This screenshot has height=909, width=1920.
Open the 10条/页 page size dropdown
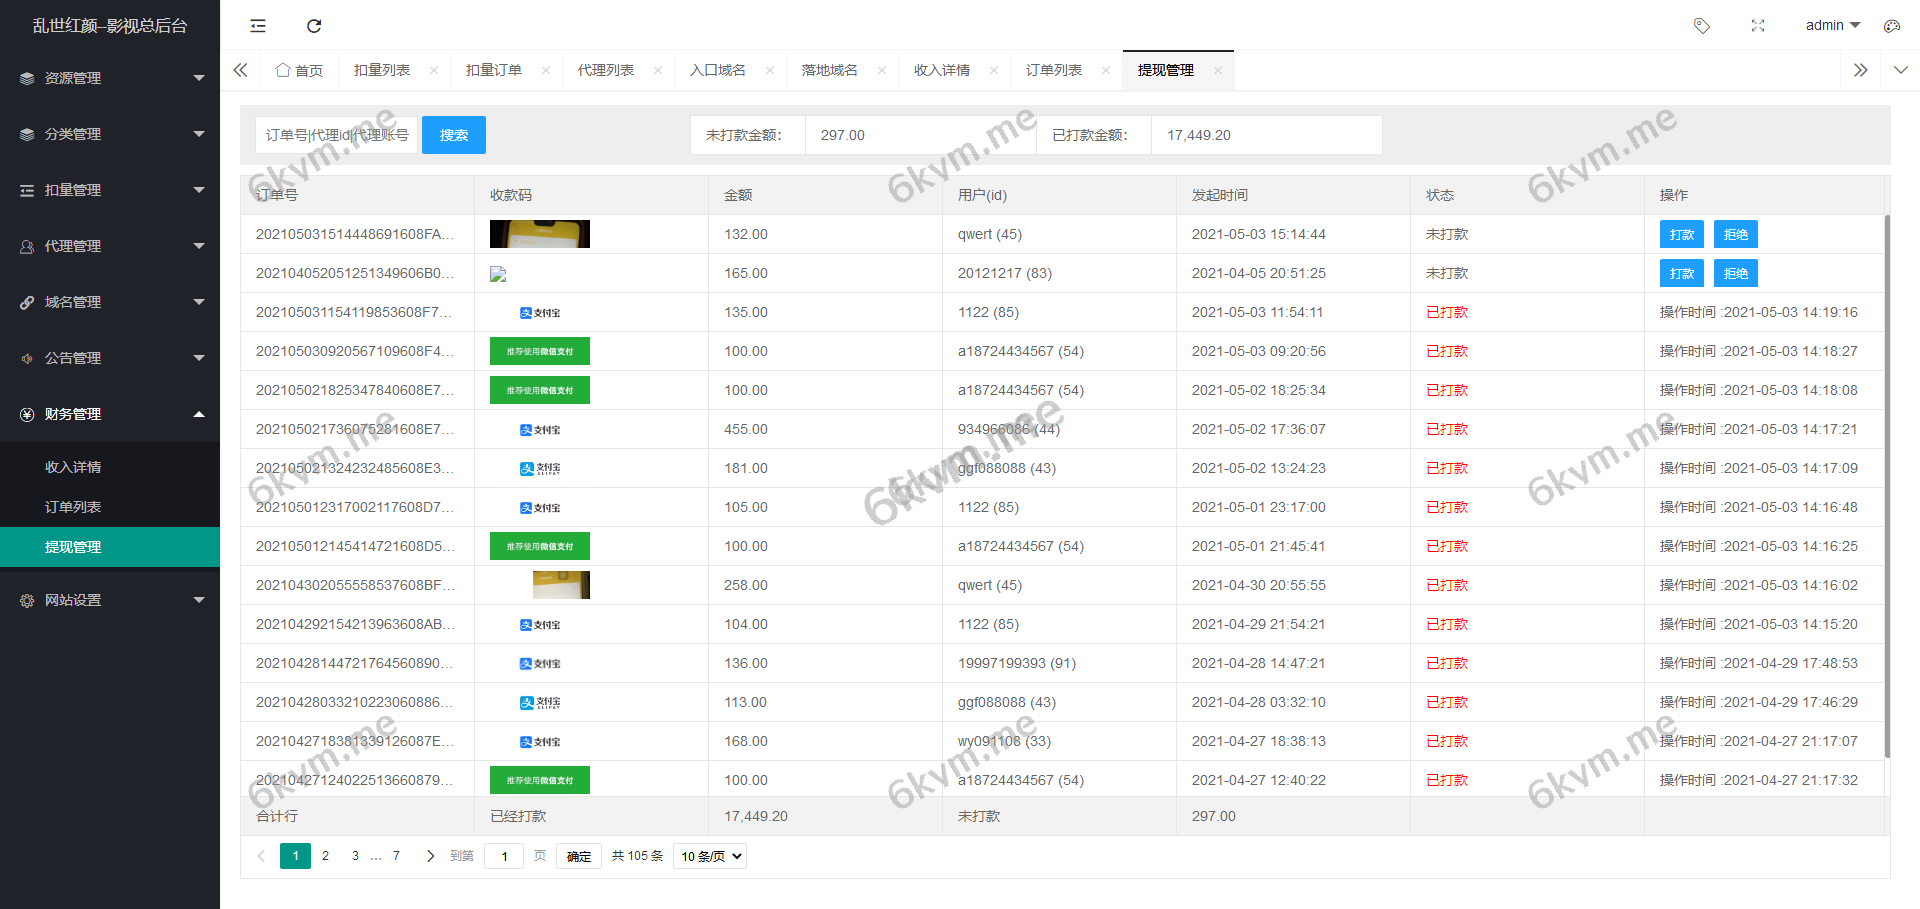pos(709,856)
